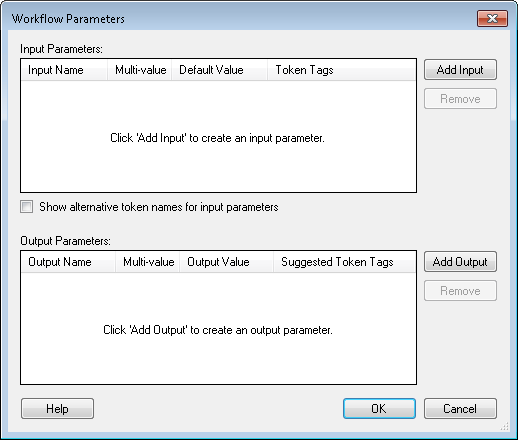Sort by the Default Value column header
The width and height of the screenshot is (518, 440).
(x=219, y=70)
